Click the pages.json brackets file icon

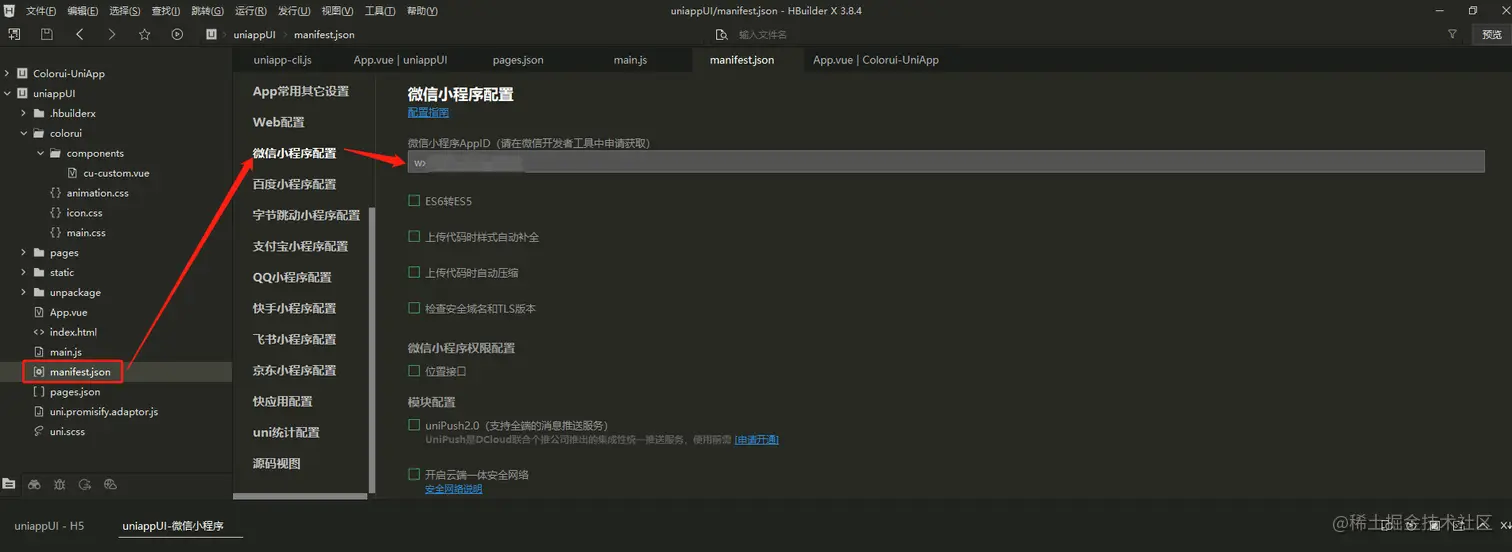[x=39, y=392]
